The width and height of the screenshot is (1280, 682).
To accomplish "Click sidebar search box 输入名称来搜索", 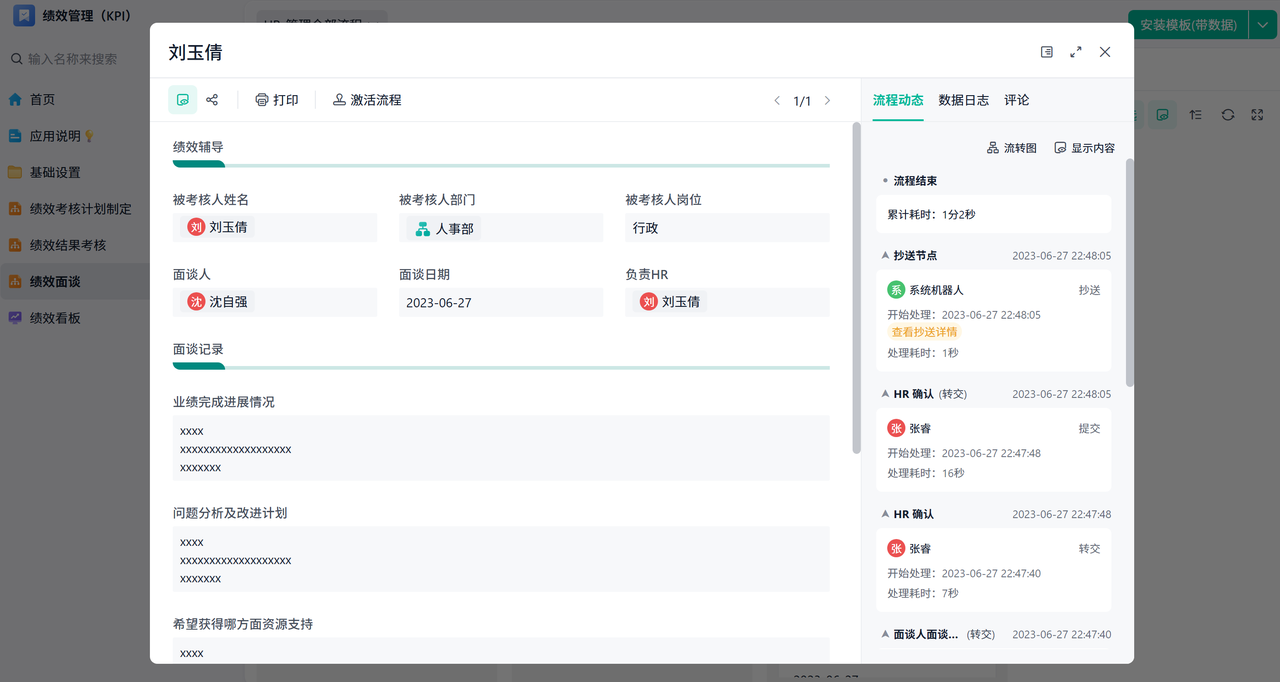I will pyautogui.click(x=75, y=59).
